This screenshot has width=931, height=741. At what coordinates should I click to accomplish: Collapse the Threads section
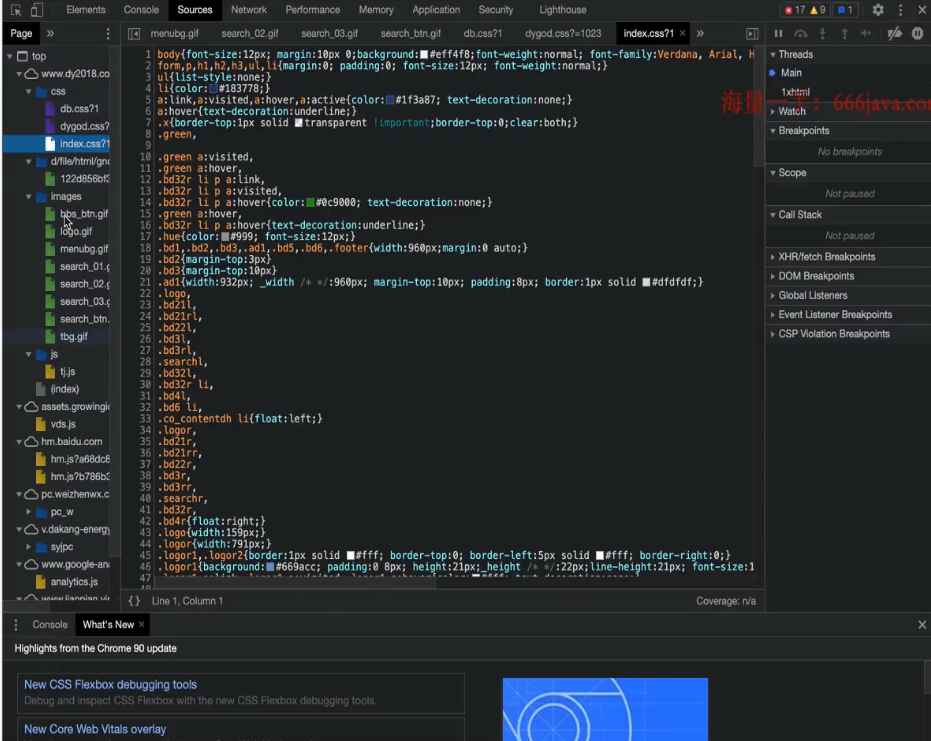pos(773,55)
